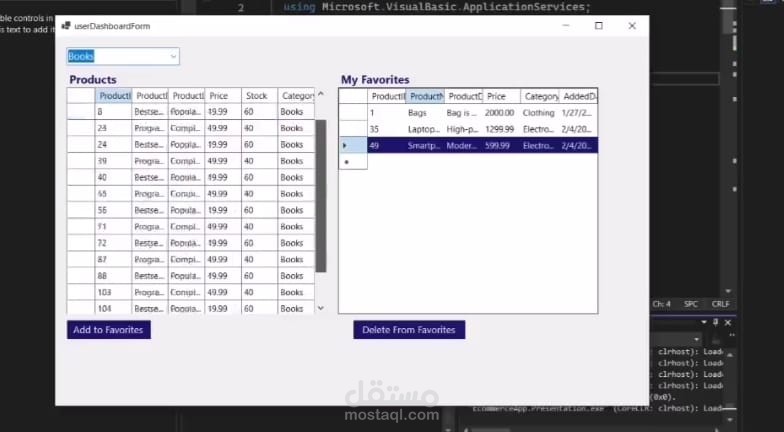Screen dimensions: 784x432
Task: Maximize the userDashboardForm window
Action: click(x=598, y=26)
